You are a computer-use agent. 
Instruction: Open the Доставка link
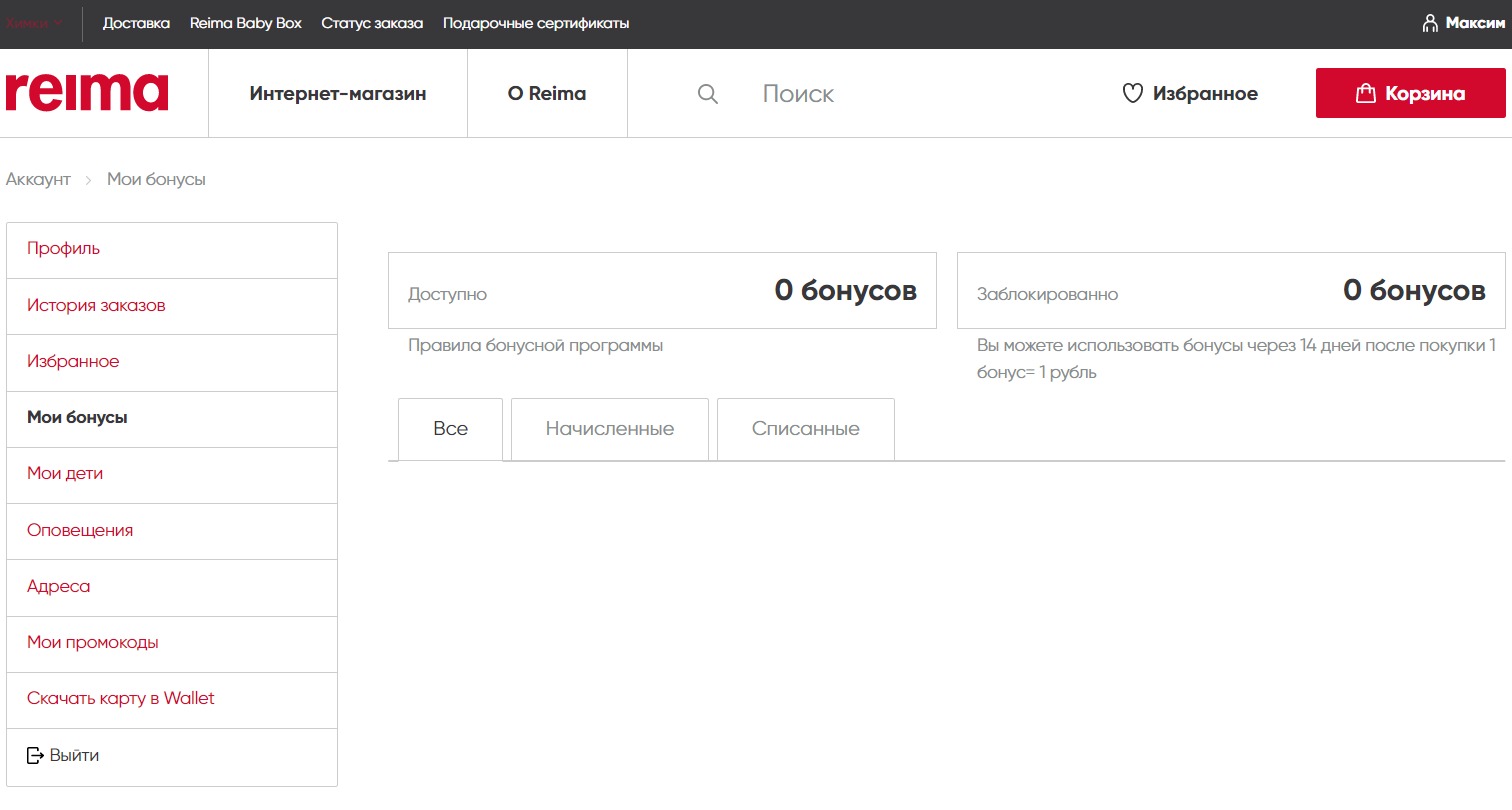pyautogui.click(x=136, y=23)
